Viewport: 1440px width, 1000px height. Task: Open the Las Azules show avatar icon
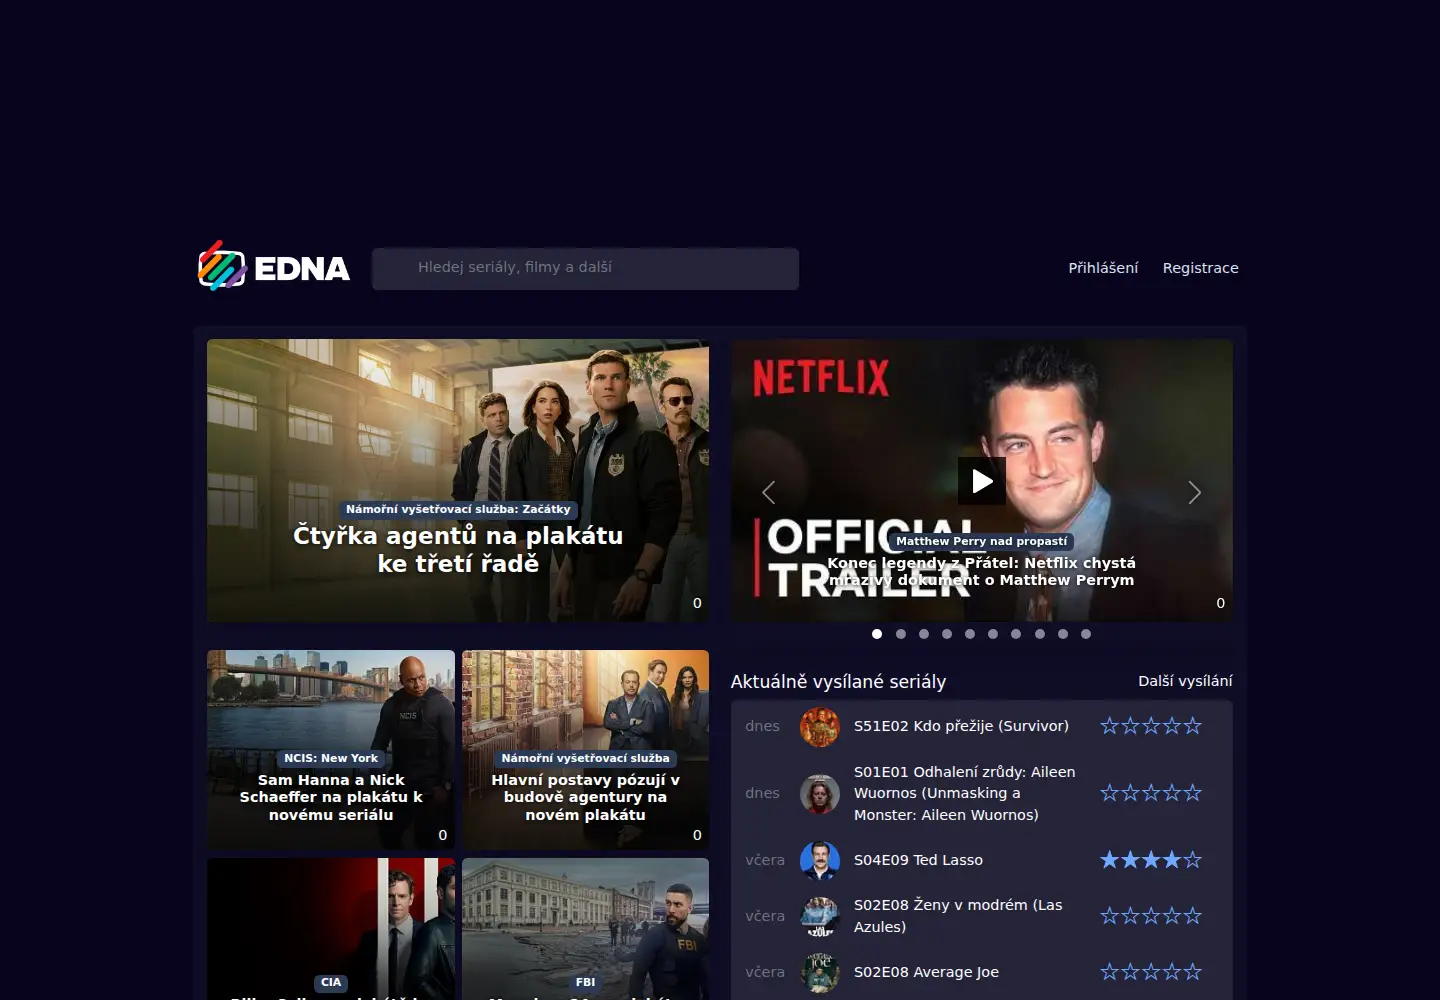pos(820,917)
